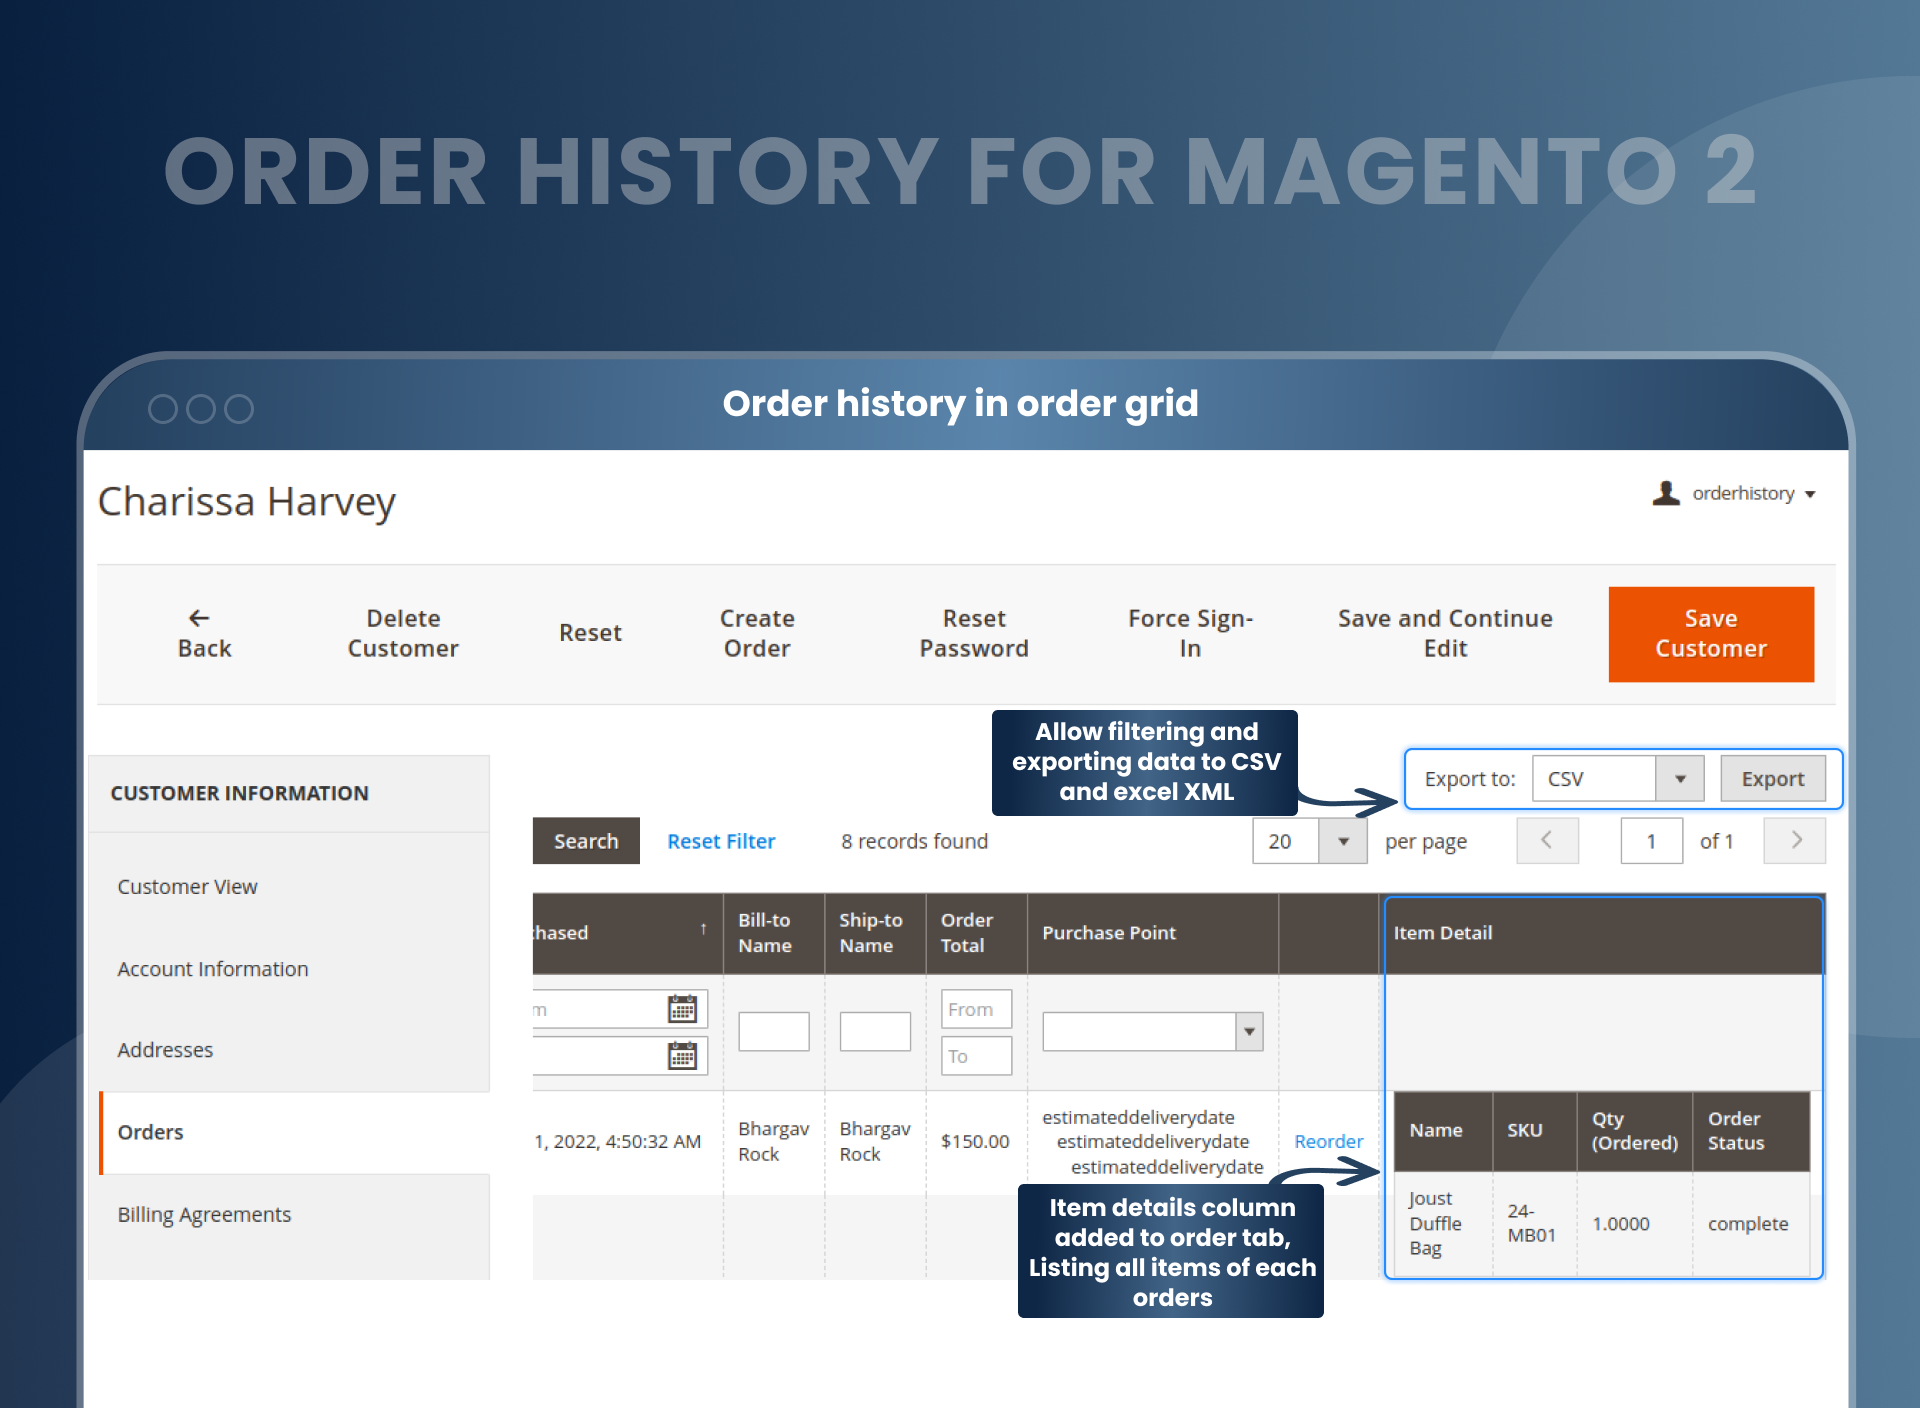Screen dimensions: 1920x1408
Task: Open Customer View tab
Action: pos(187,887)
